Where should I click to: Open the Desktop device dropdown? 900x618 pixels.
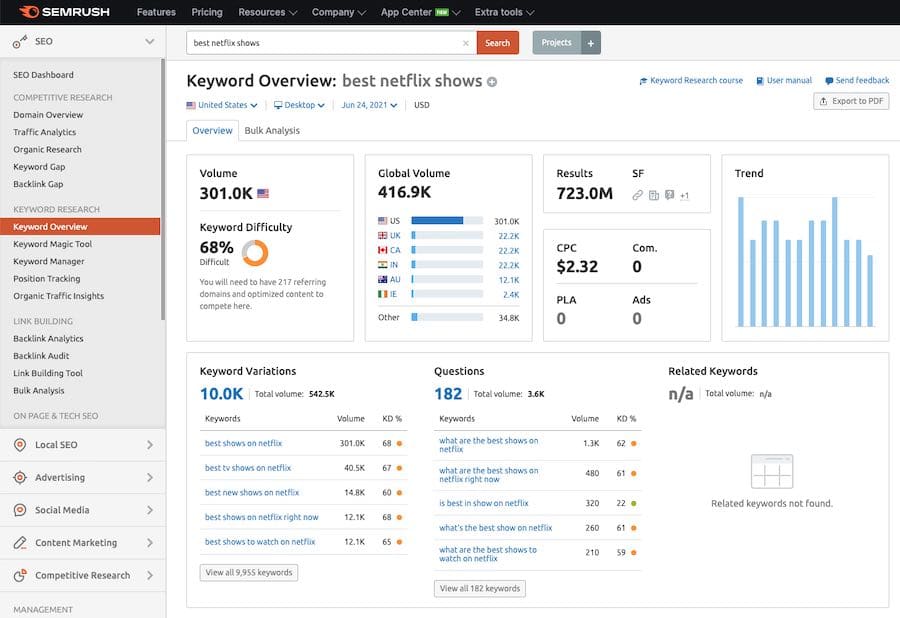[x=299, y=105]
